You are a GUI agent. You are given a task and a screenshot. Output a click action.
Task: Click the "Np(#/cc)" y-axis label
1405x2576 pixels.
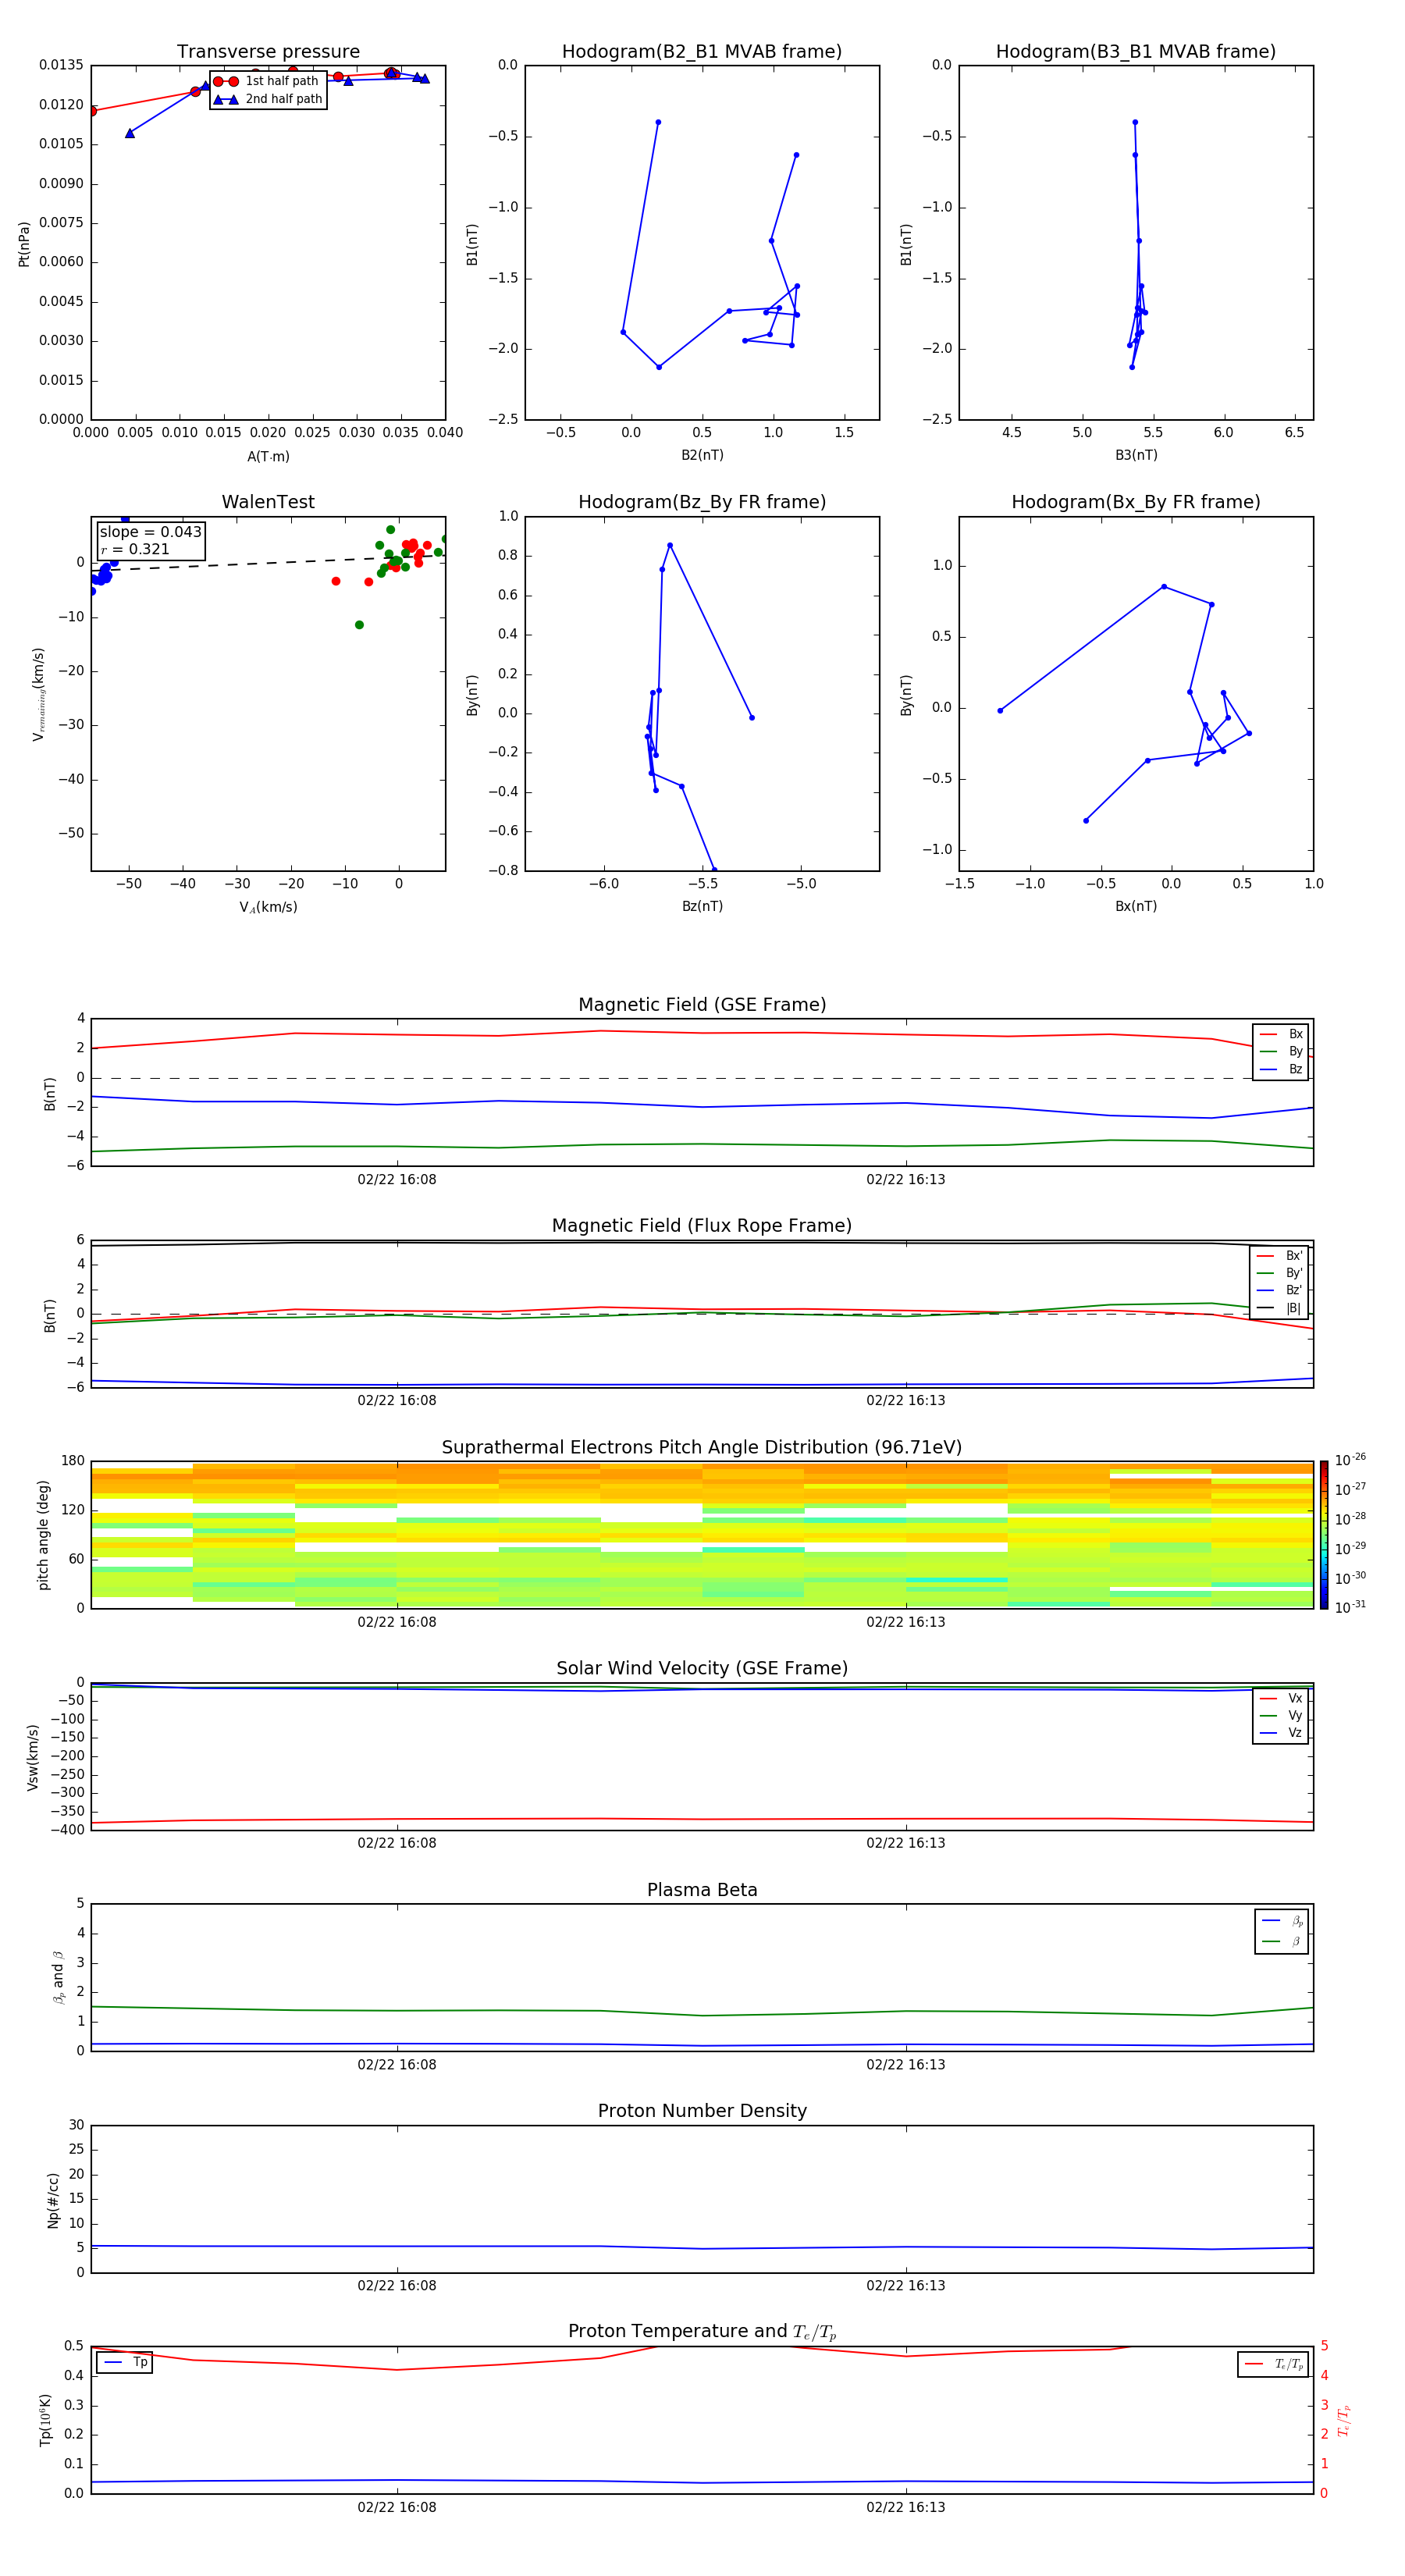coord(53,2200)
